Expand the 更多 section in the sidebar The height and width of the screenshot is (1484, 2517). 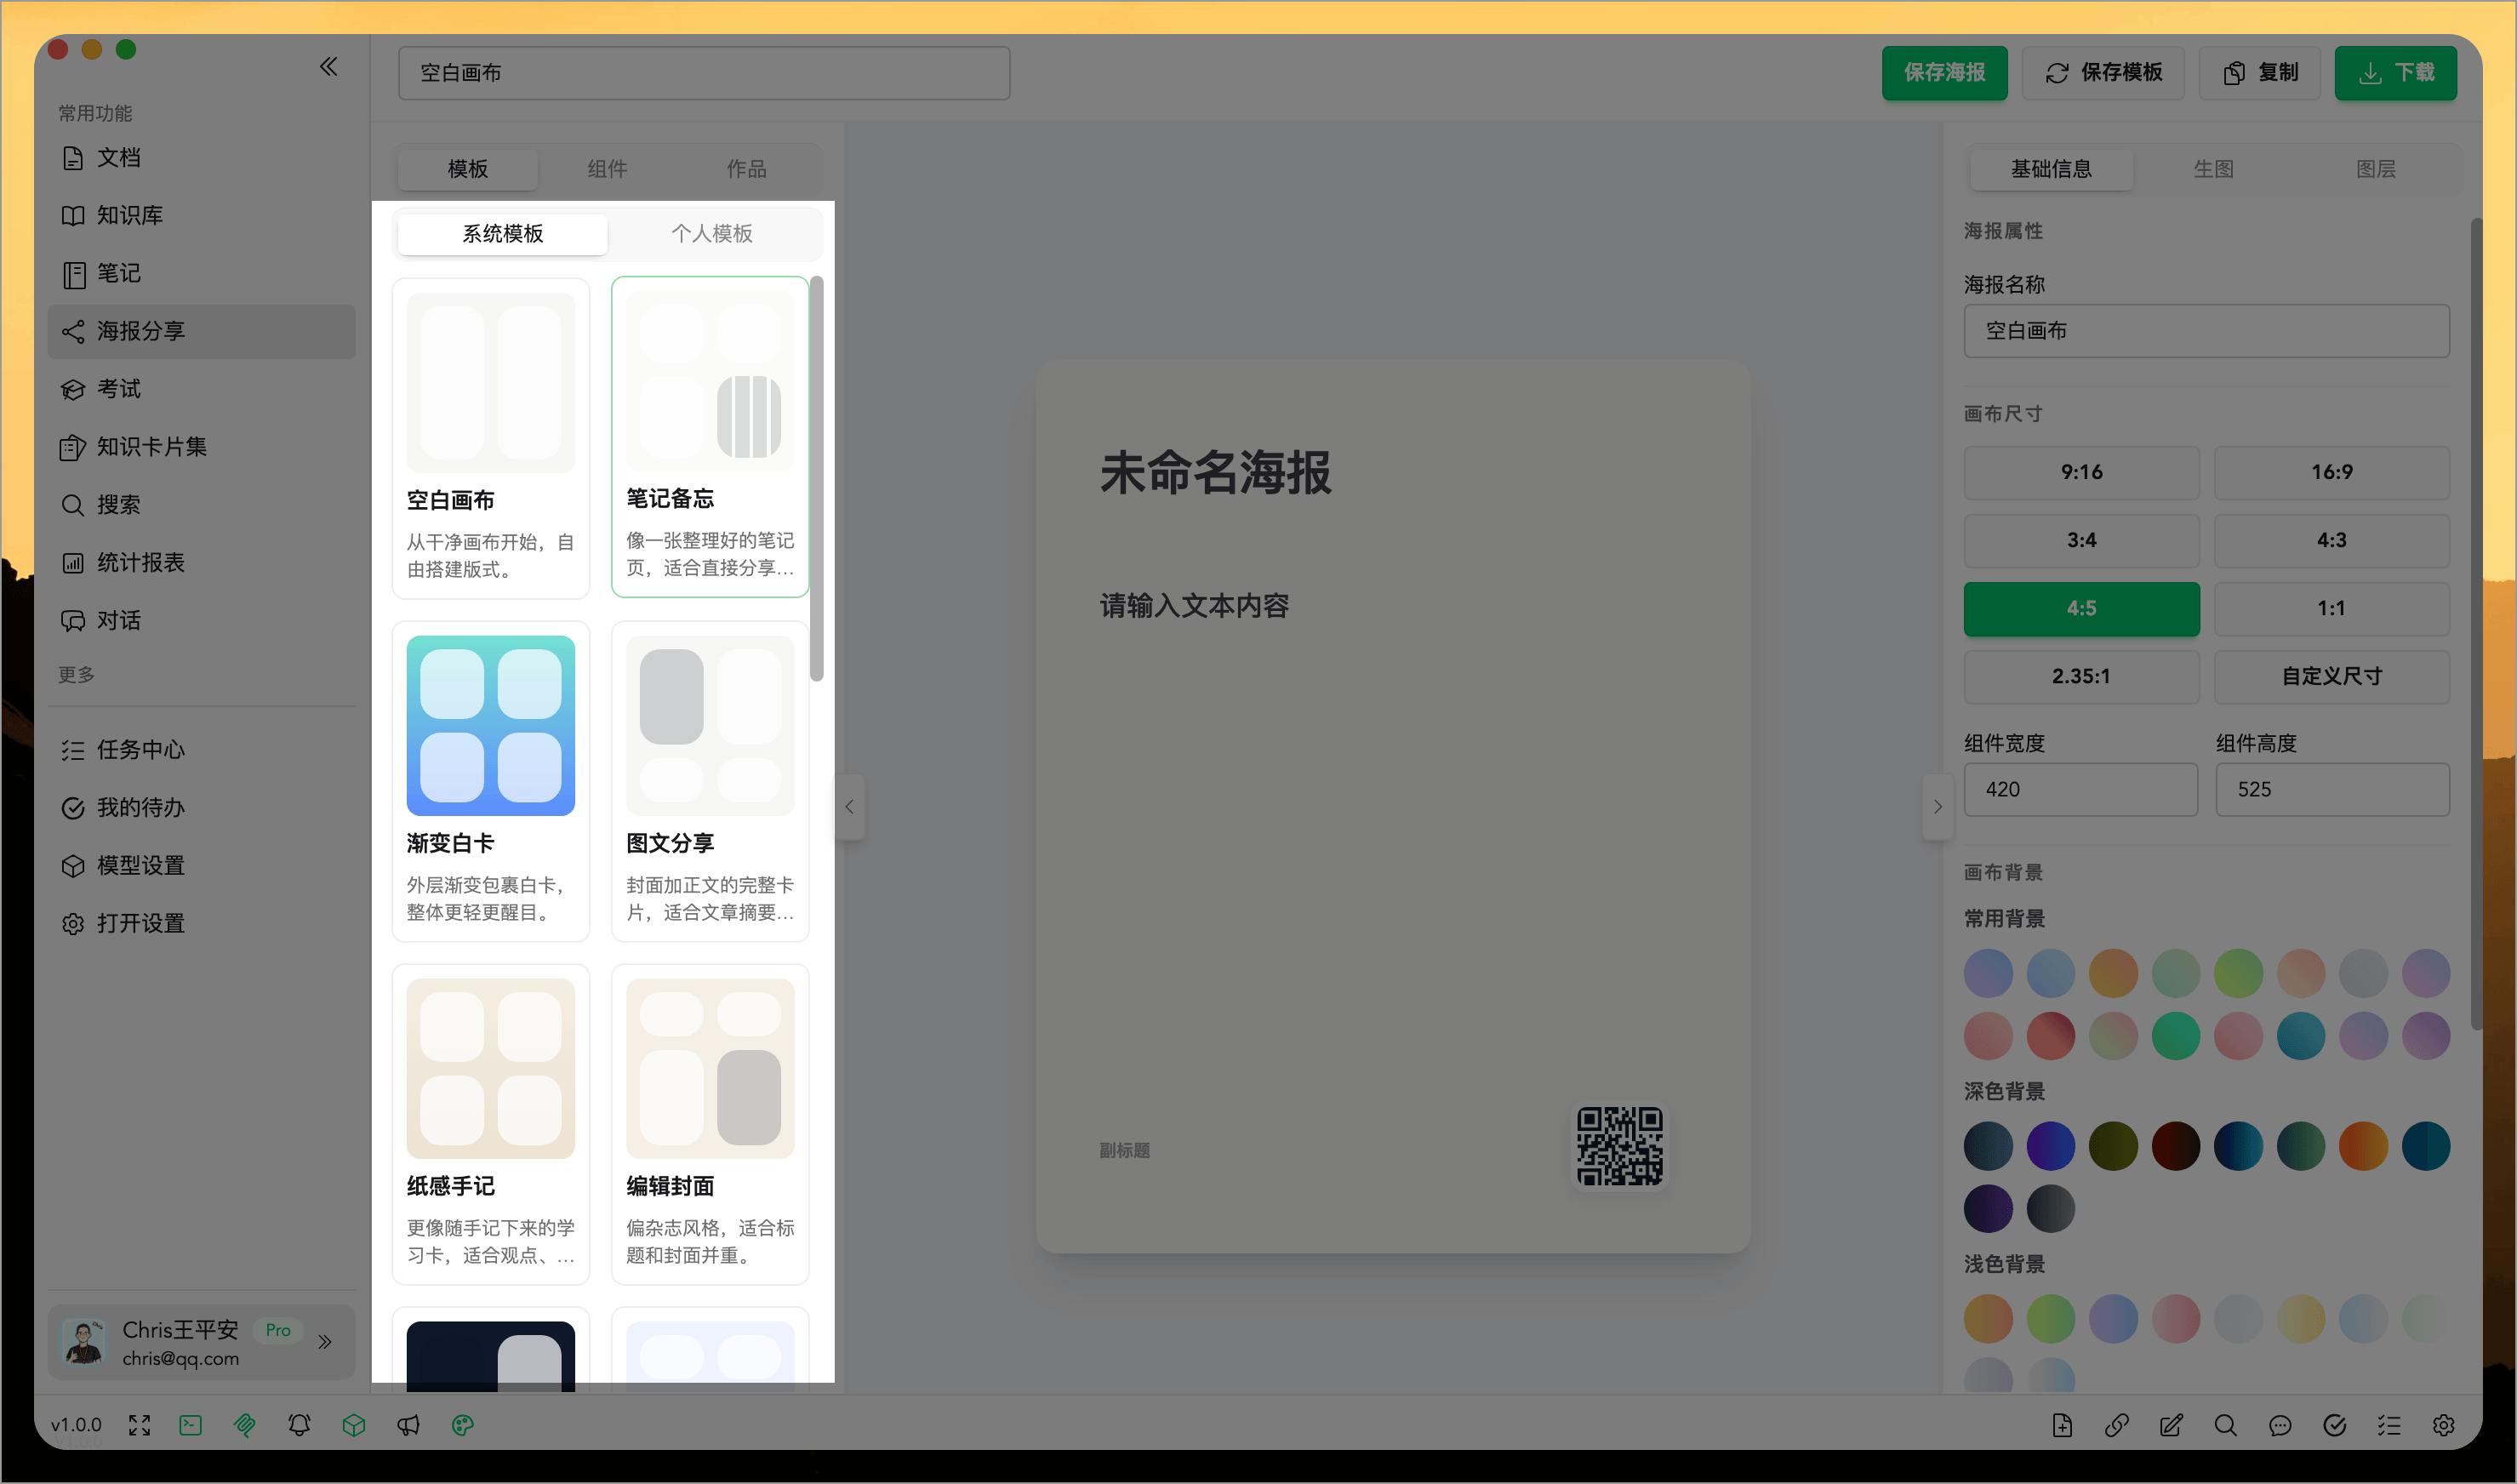76,674
